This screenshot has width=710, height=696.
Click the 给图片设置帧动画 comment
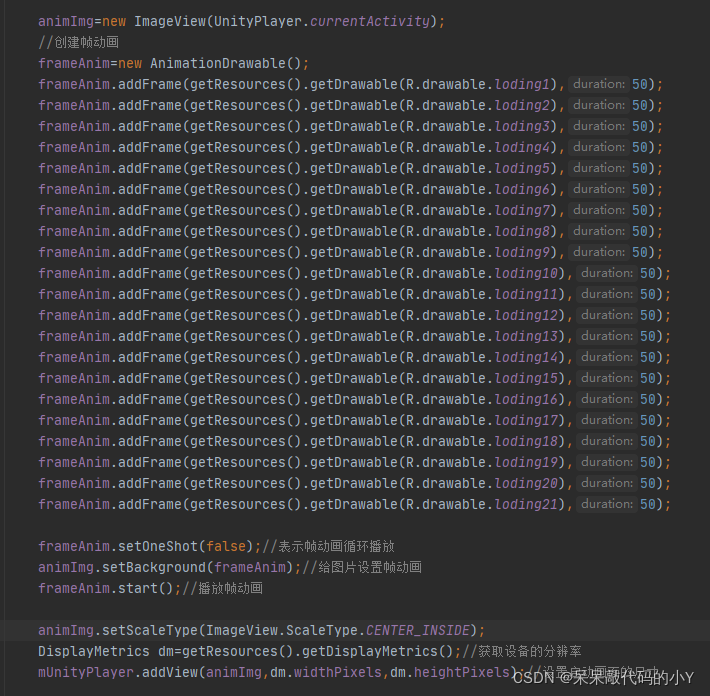(370, 567)
